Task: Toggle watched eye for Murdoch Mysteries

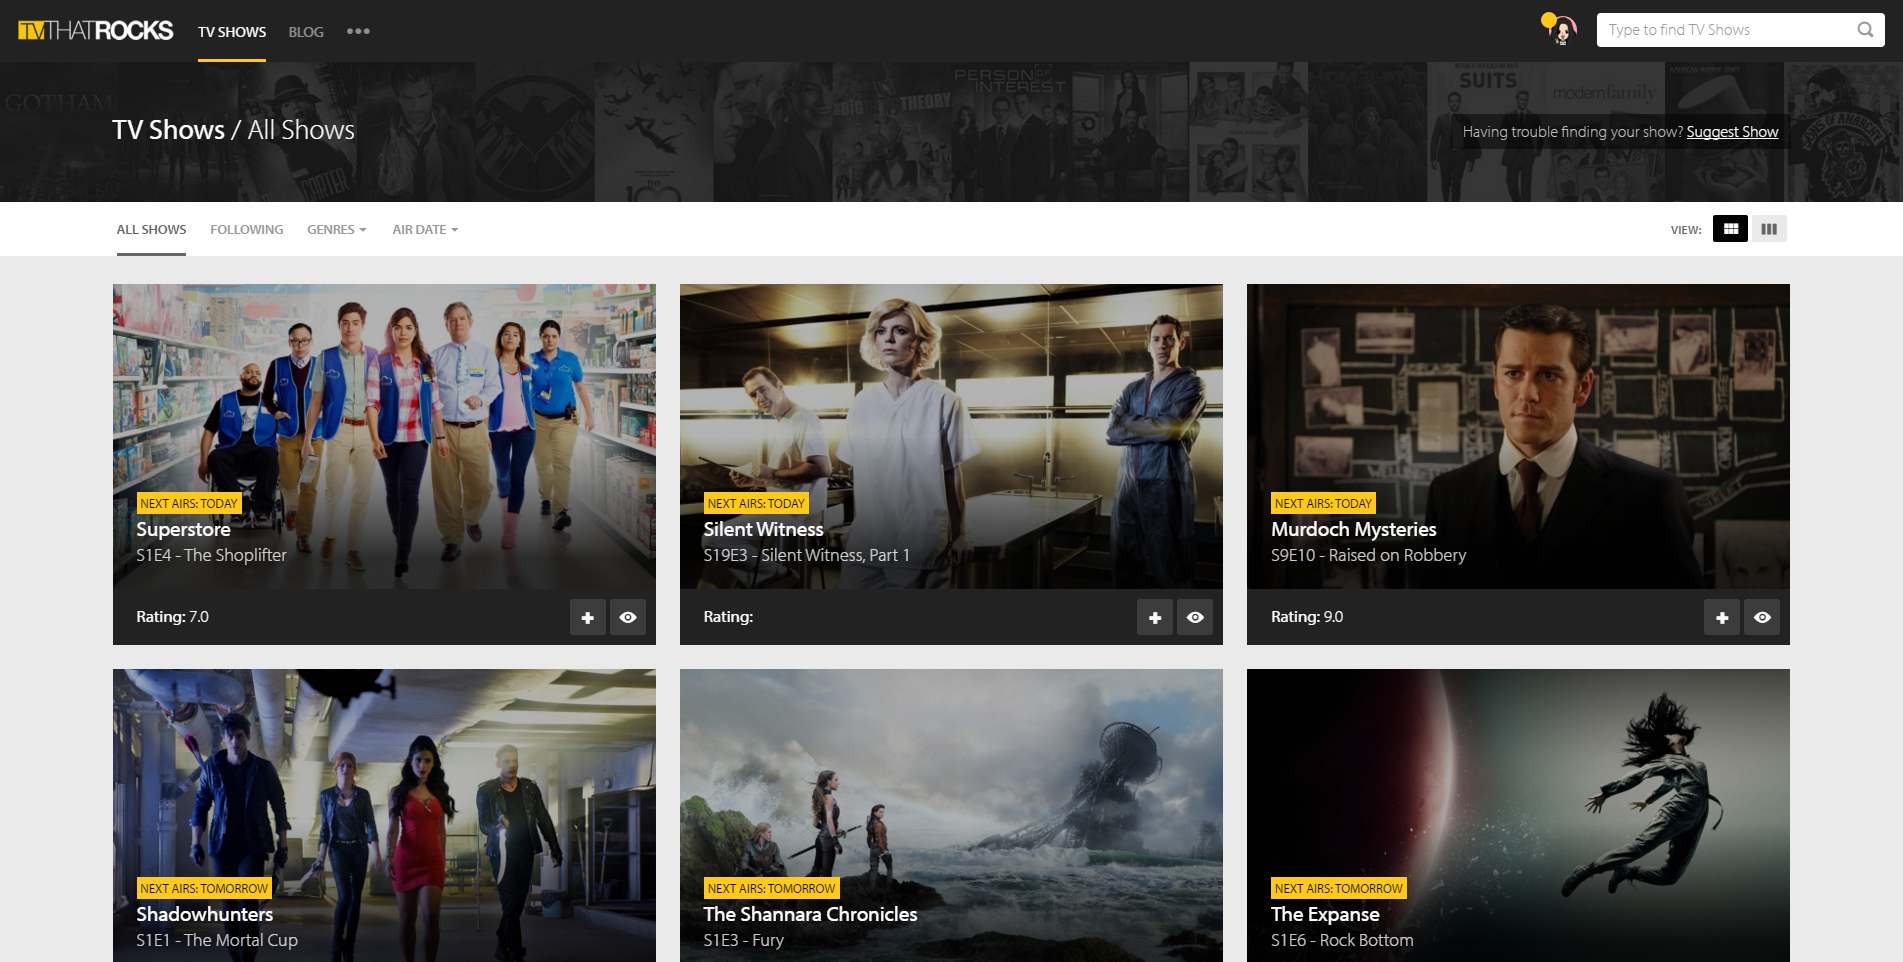Action: pyautogui.click(x=1762, y=617)
